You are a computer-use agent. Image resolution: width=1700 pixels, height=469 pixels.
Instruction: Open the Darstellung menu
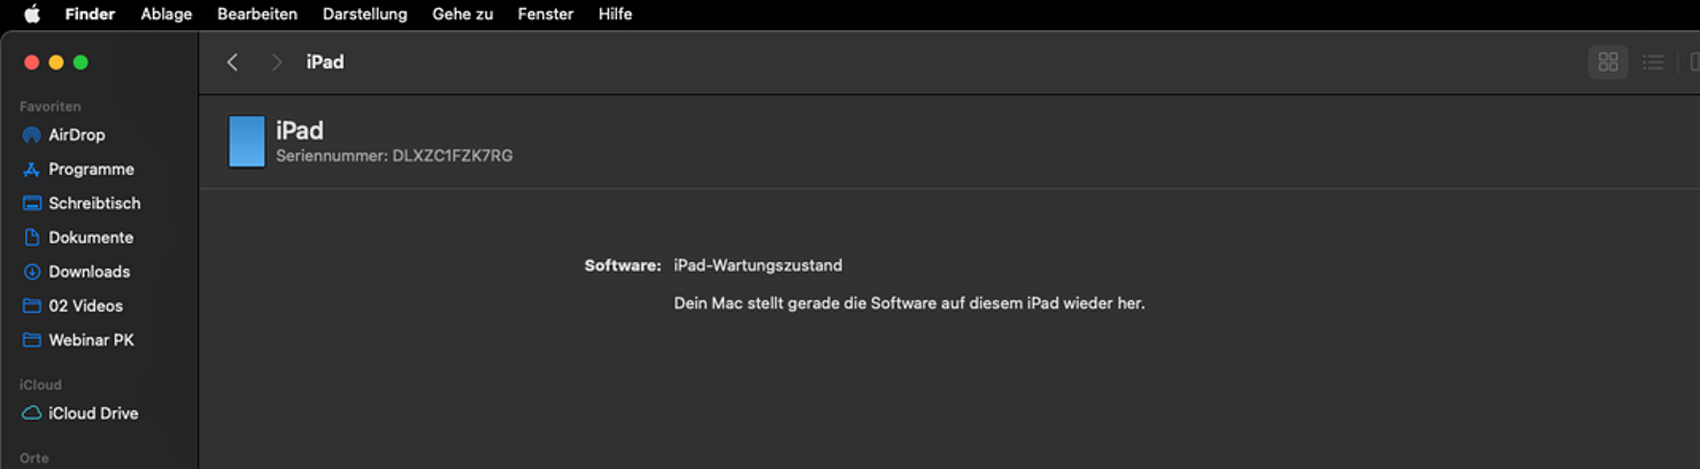pos(365,14)
